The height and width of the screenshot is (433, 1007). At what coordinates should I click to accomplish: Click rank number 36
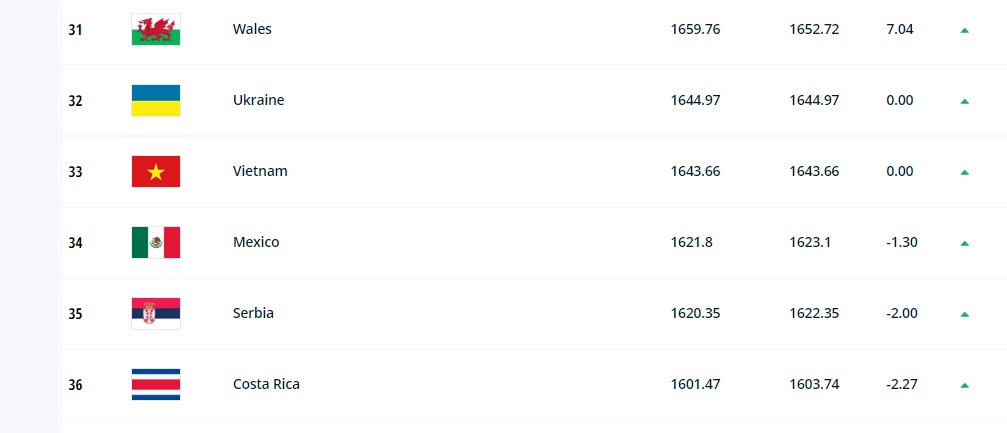75,384
